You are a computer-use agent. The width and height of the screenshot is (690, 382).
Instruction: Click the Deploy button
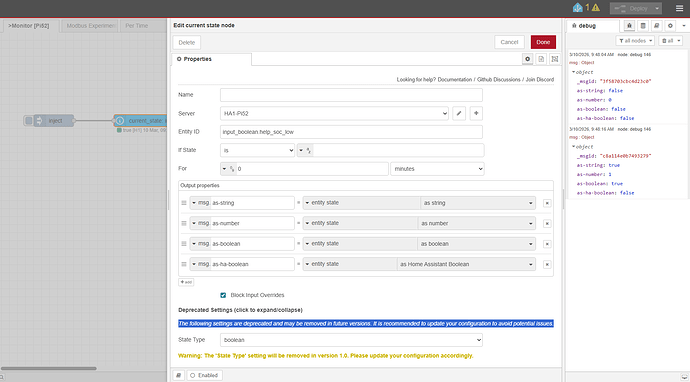[631, 8]
